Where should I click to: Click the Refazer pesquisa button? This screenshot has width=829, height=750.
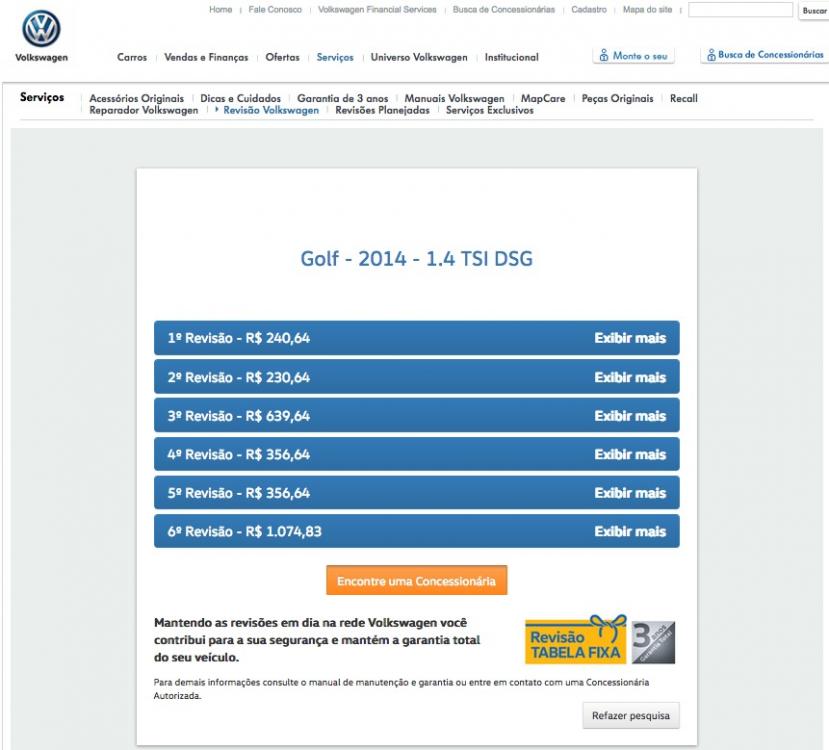coord(631,713)
